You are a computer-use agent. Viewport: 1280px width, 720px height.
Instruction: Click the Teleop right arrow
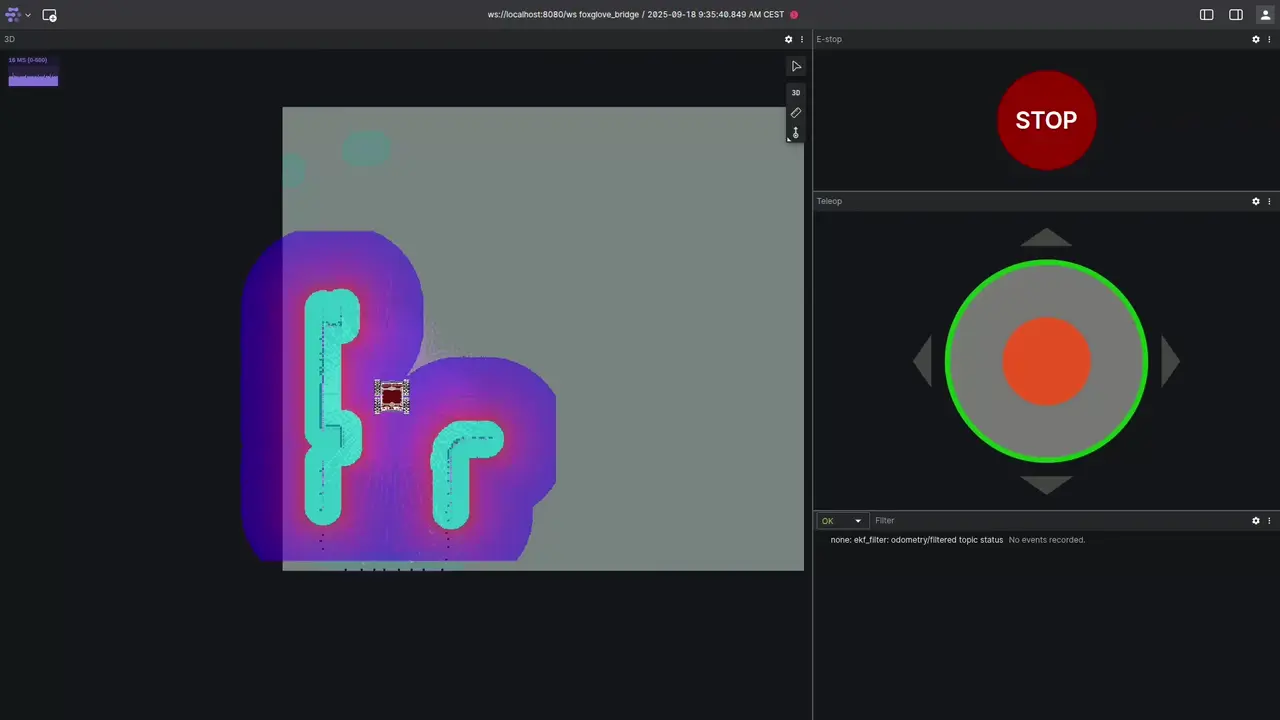(1170, 361)
